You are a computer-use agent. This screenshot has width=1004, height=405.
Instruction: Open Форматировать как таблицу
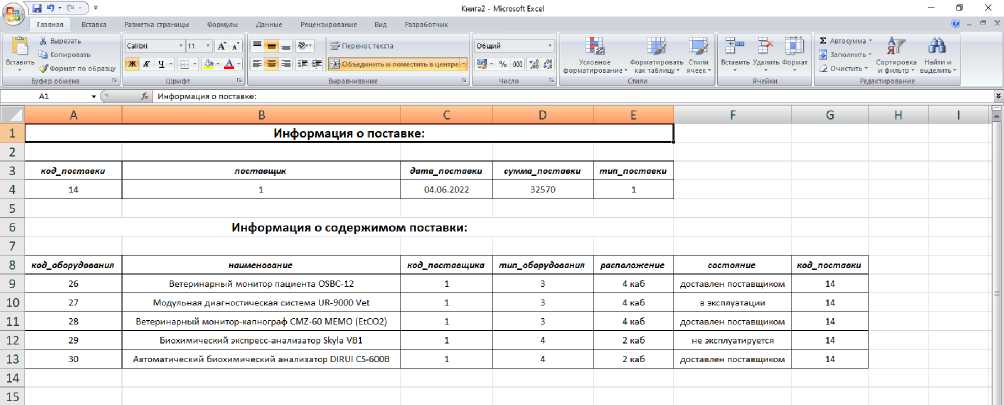656,55
